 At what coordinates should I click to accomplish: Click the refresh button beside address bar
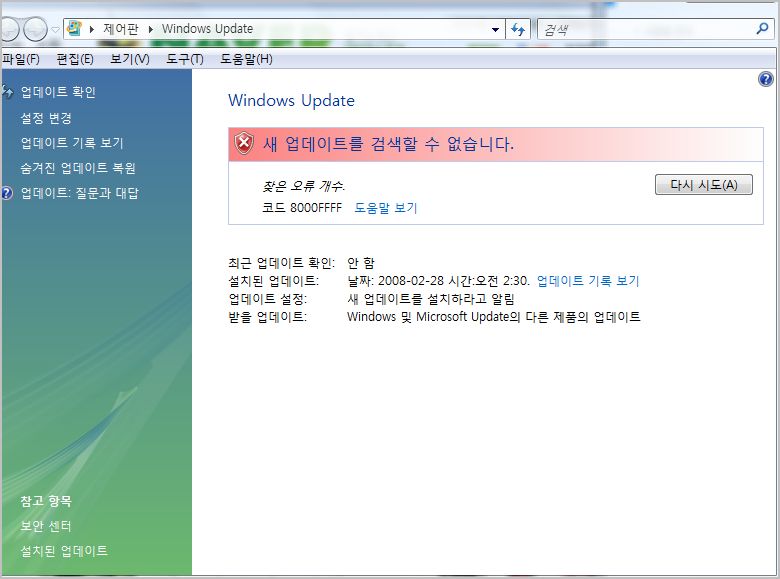pos(518,30)
